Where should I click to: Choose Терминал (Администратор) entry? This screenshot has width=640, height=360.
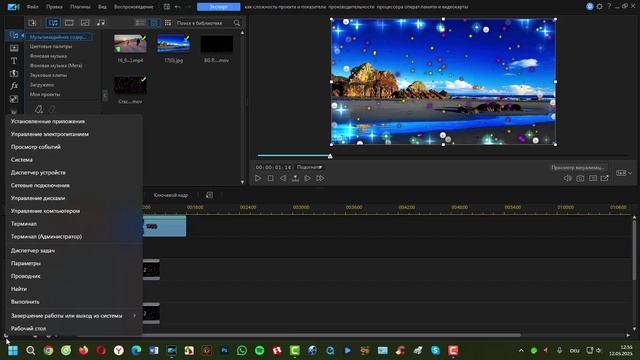tap(46, 237)
